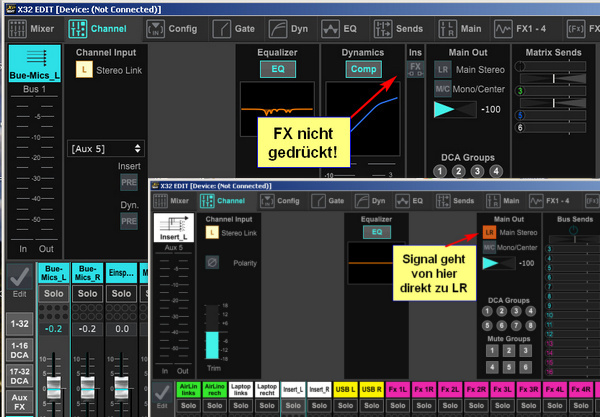Open the Dyn tab in back window

click(289, 29)
